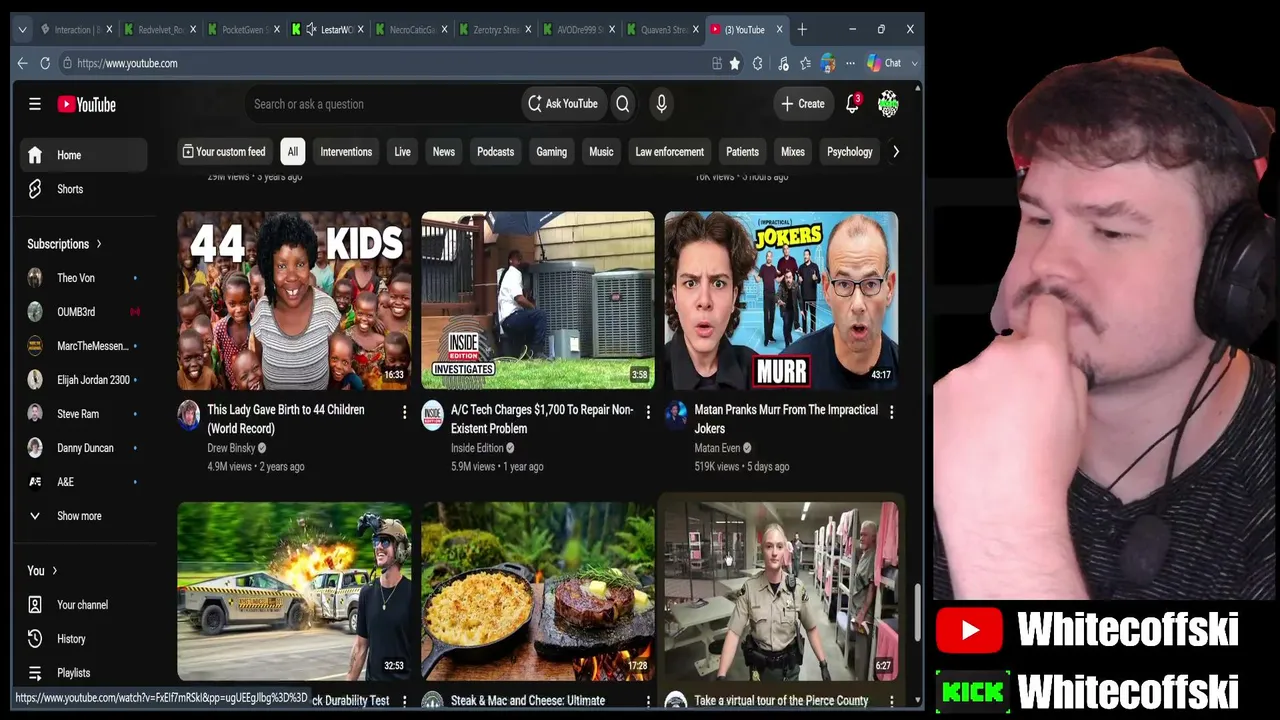Focus the YouTube search field

coord(385,104)
